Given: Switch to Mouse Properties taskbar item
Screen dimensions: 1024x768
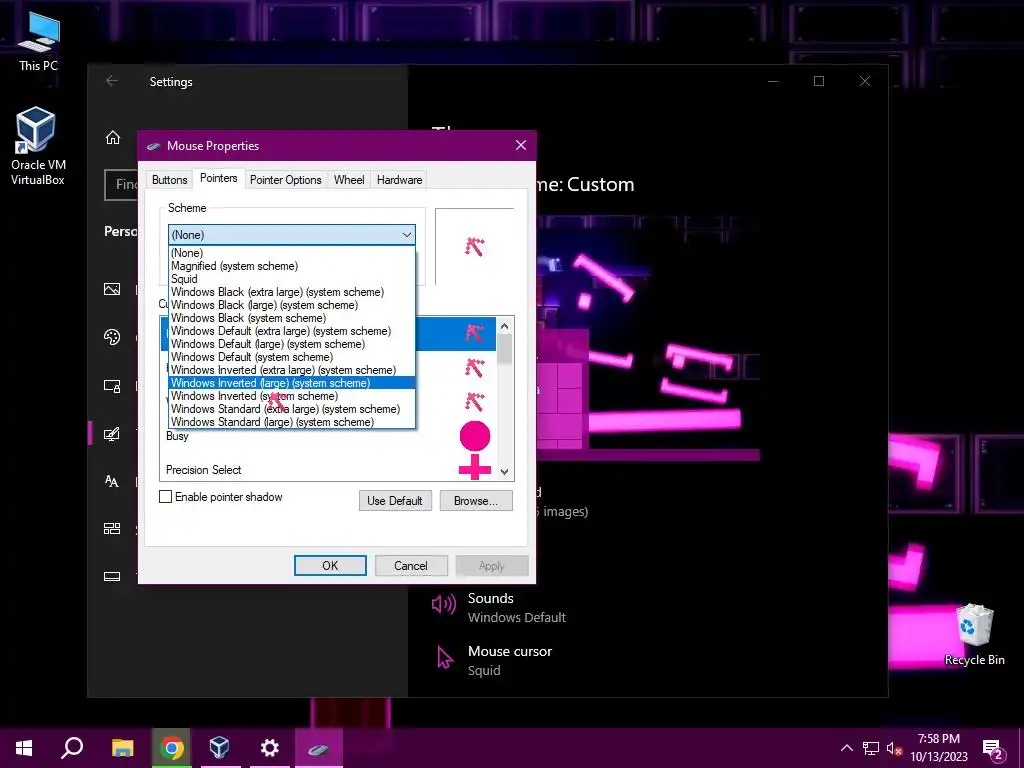Looking at the screenshot, I should 319,748.
